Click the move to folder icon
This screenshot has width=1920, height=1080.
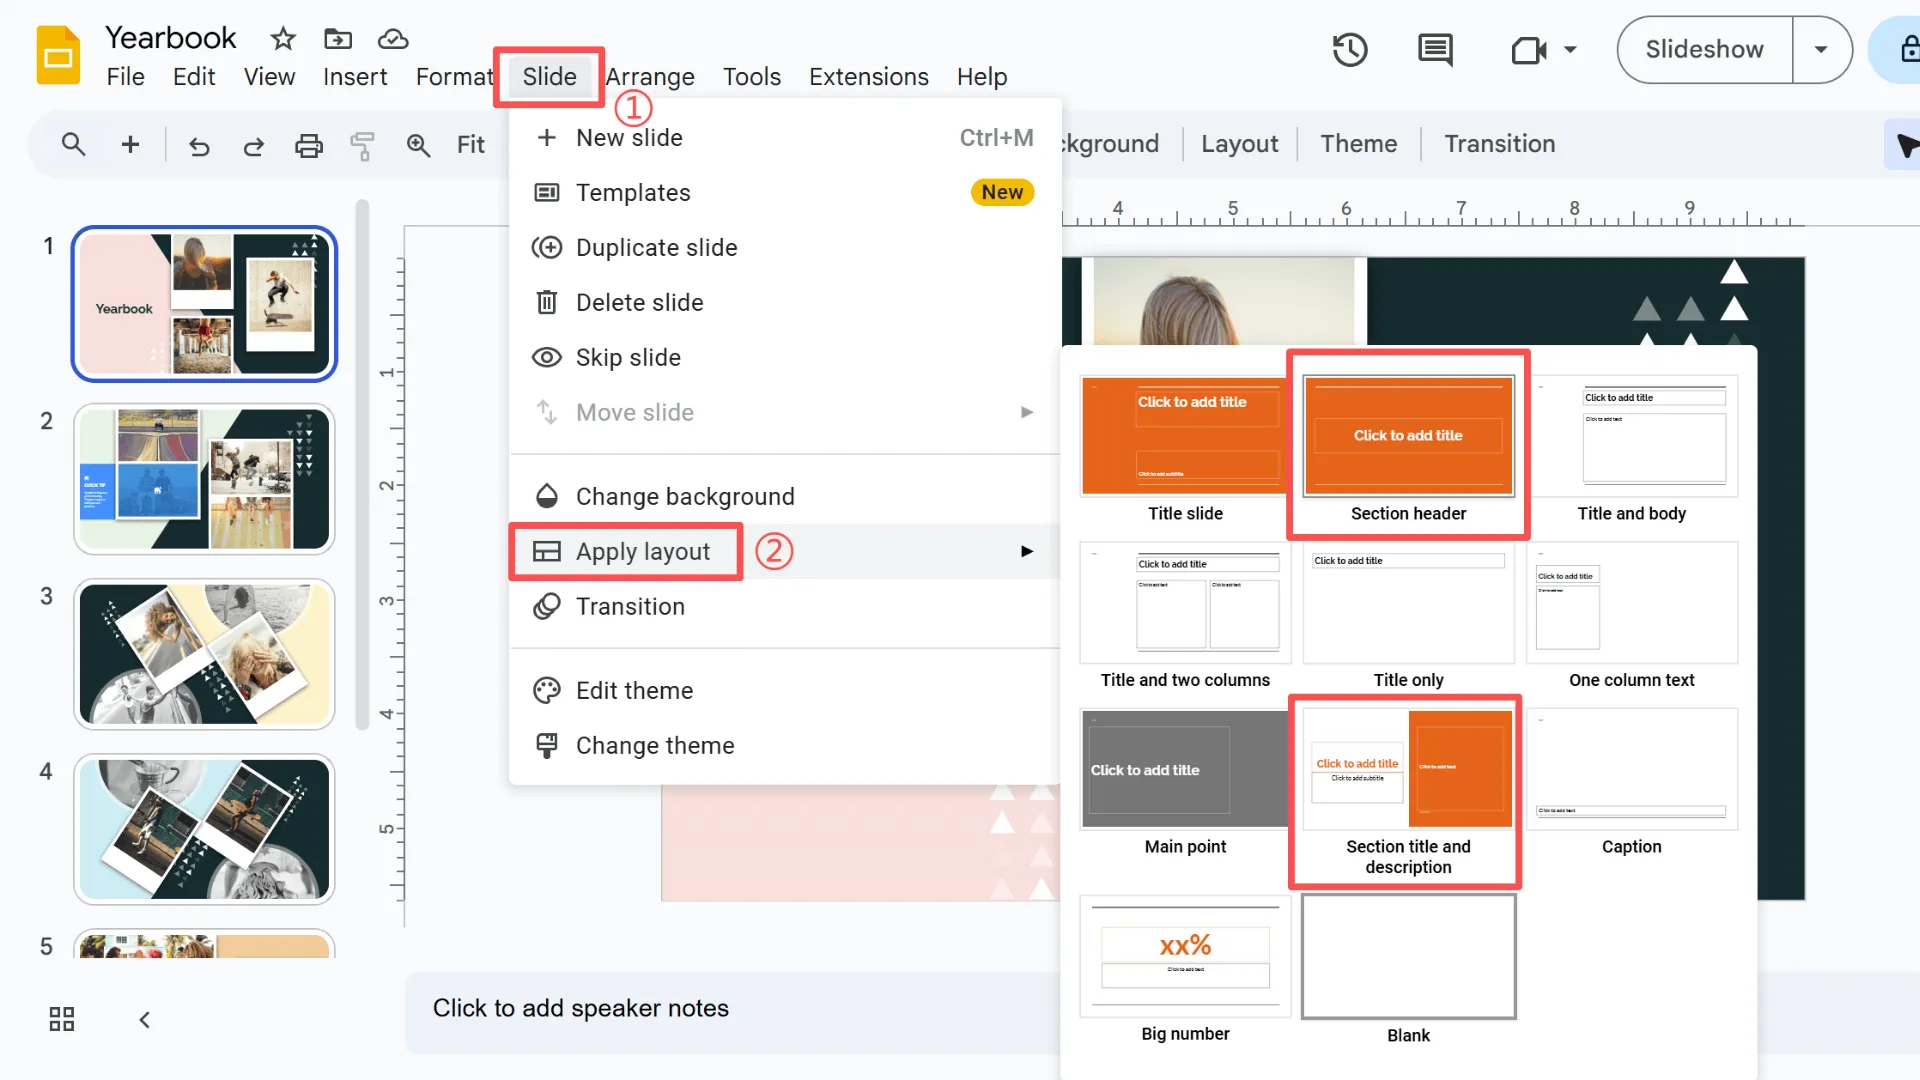pyautogui.click(x=338, y=39)
